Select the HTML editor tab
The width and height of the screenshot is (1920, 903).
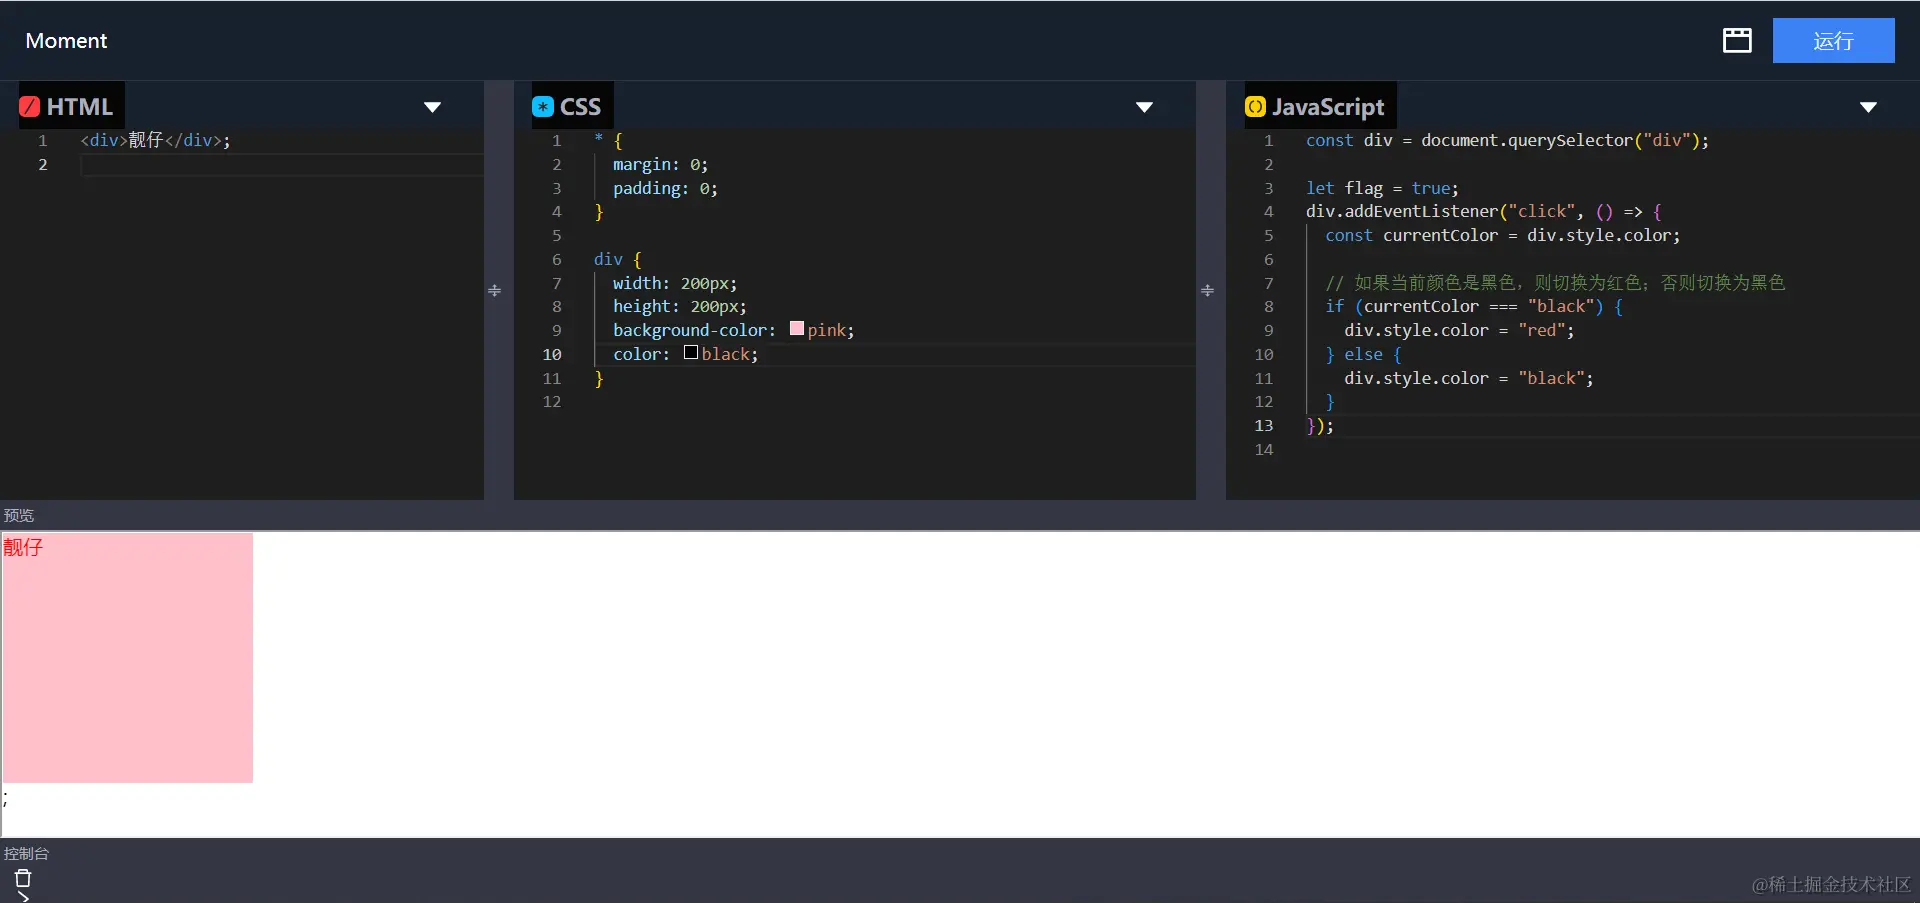(x=71, y=106)
